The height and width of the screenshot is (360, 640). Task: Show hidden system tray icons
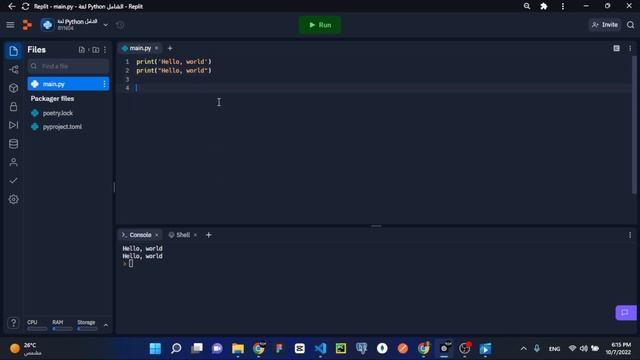tap(523, 349)
